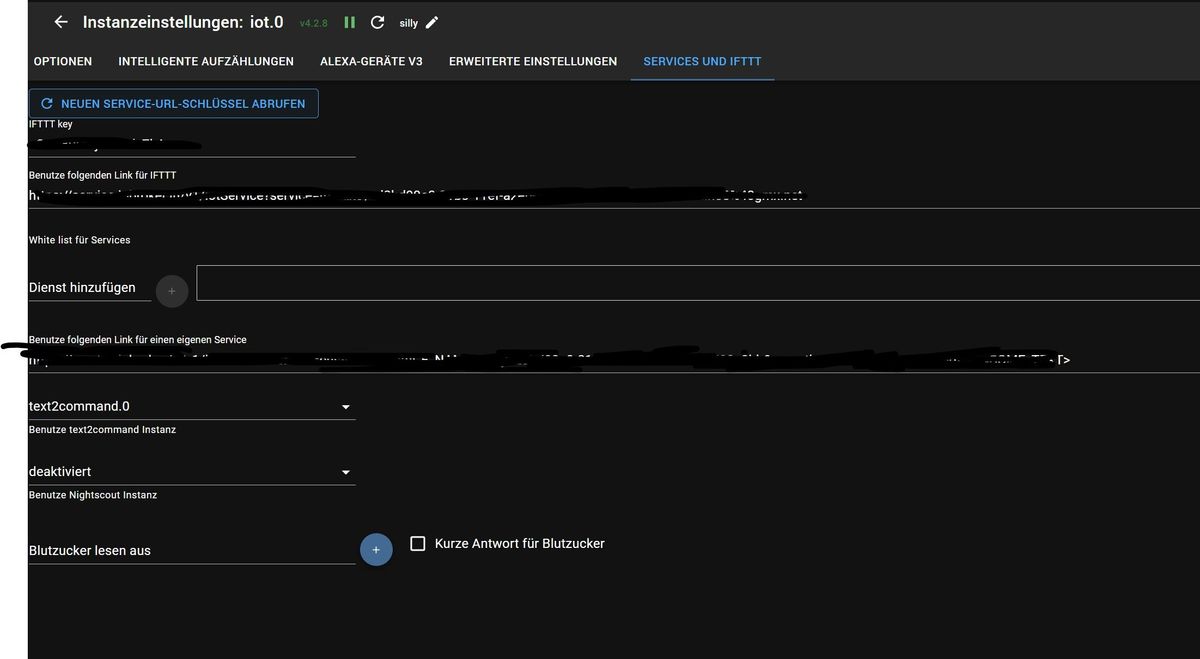
Task: Select the SERVICES UND IFTTT tab
Action: tap(701, 61)
